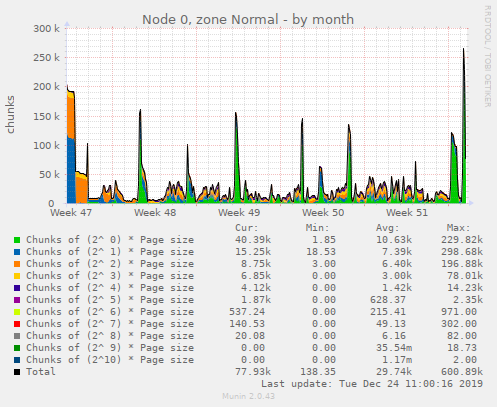This screenshot has width=497, height=407.
Task: Click the current value '140.53'
Action: point(247,324)
